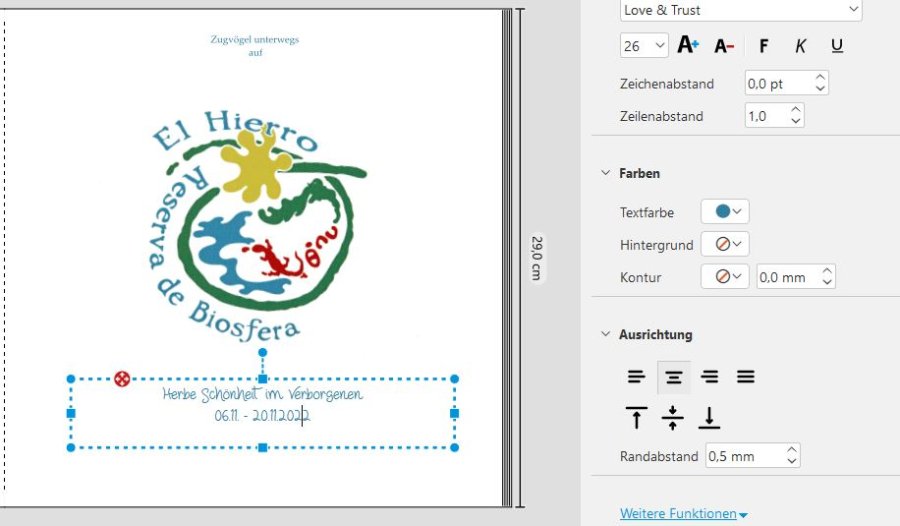The height and width of the screenshot is (526, 900).
Task: Center text vertically
Action: (x=673, y=417)
